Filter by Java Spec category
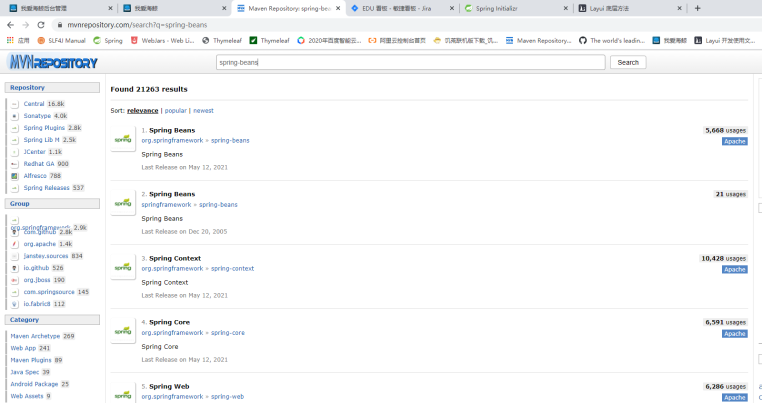 click(25, 372)
